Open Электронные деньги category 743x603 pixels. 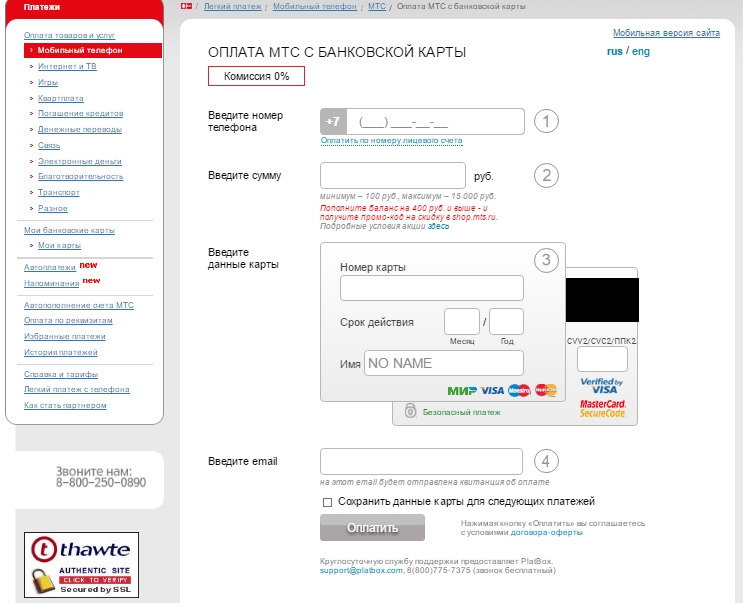pyautogui.click(x=80, y=161)
